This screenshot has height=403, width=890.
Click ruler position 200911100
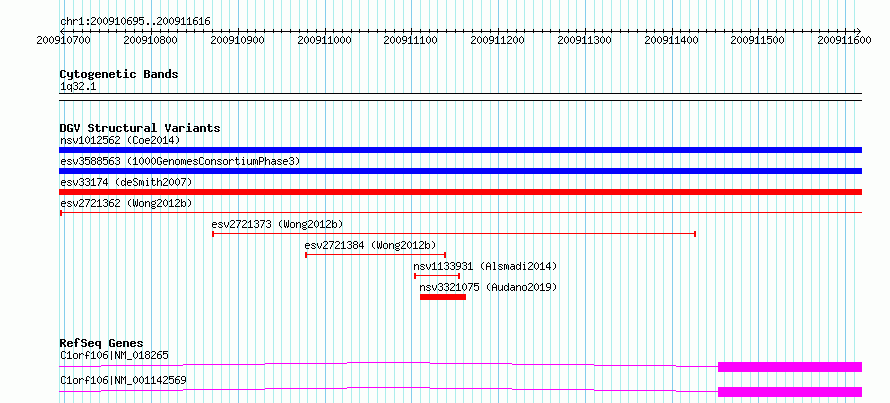pyautogui.click(x=411, y=40)
